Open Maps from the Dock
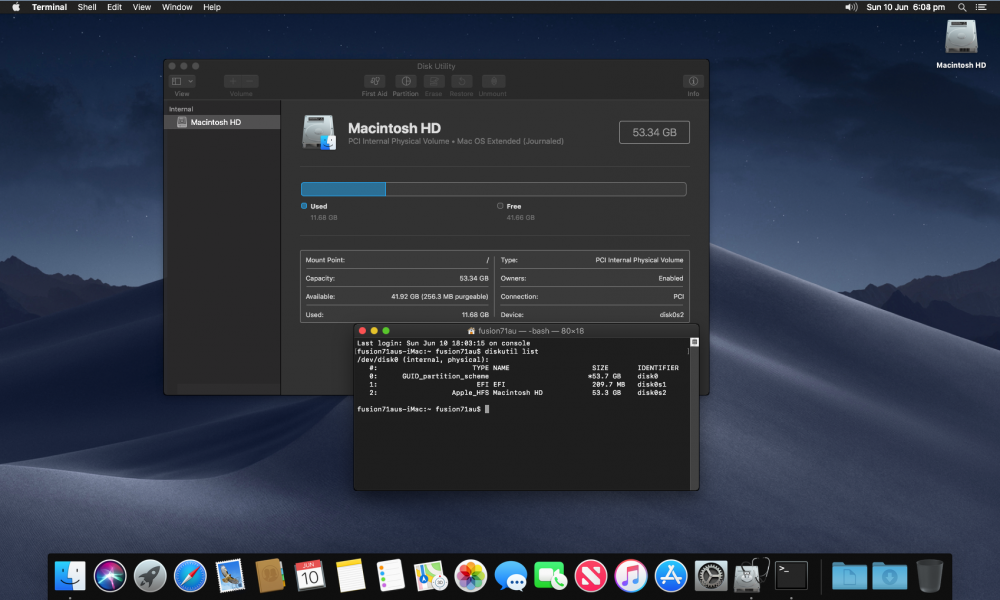Screen dimensions: 1000x600 click(x=430, y=576)
